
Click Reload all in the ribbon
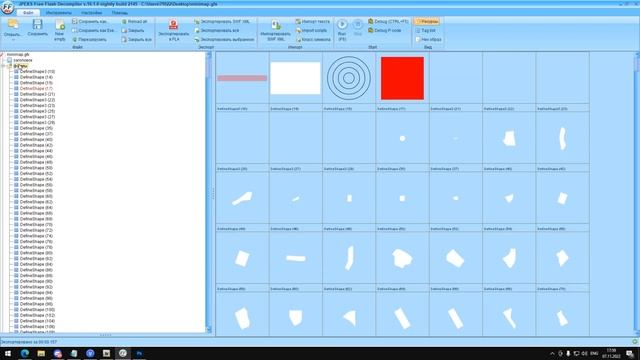click(134, 21)
